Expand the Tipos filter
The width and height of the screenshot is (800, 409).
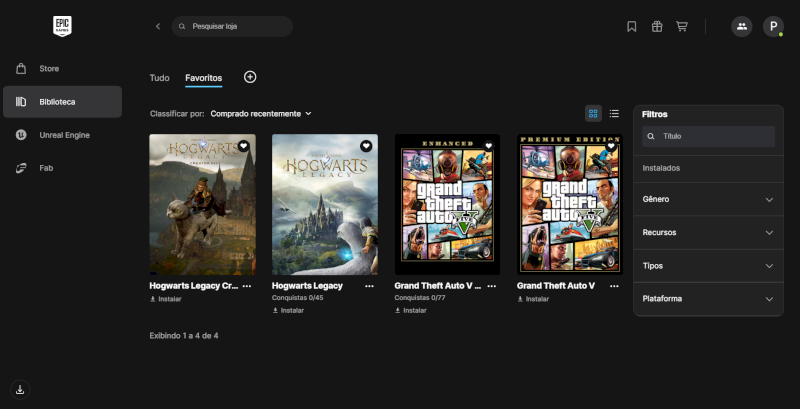[708, 266]
